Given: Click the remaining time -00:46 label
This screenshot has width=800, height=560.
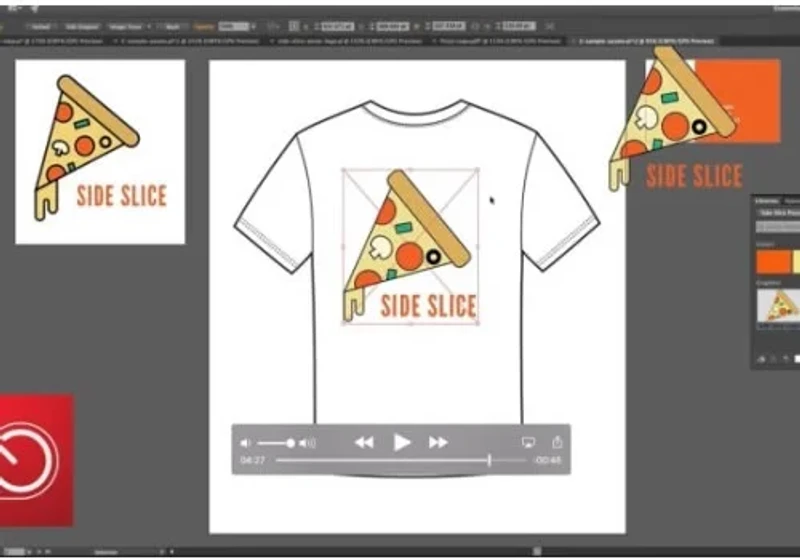Looking at the screenshot, I should [548, 460].
